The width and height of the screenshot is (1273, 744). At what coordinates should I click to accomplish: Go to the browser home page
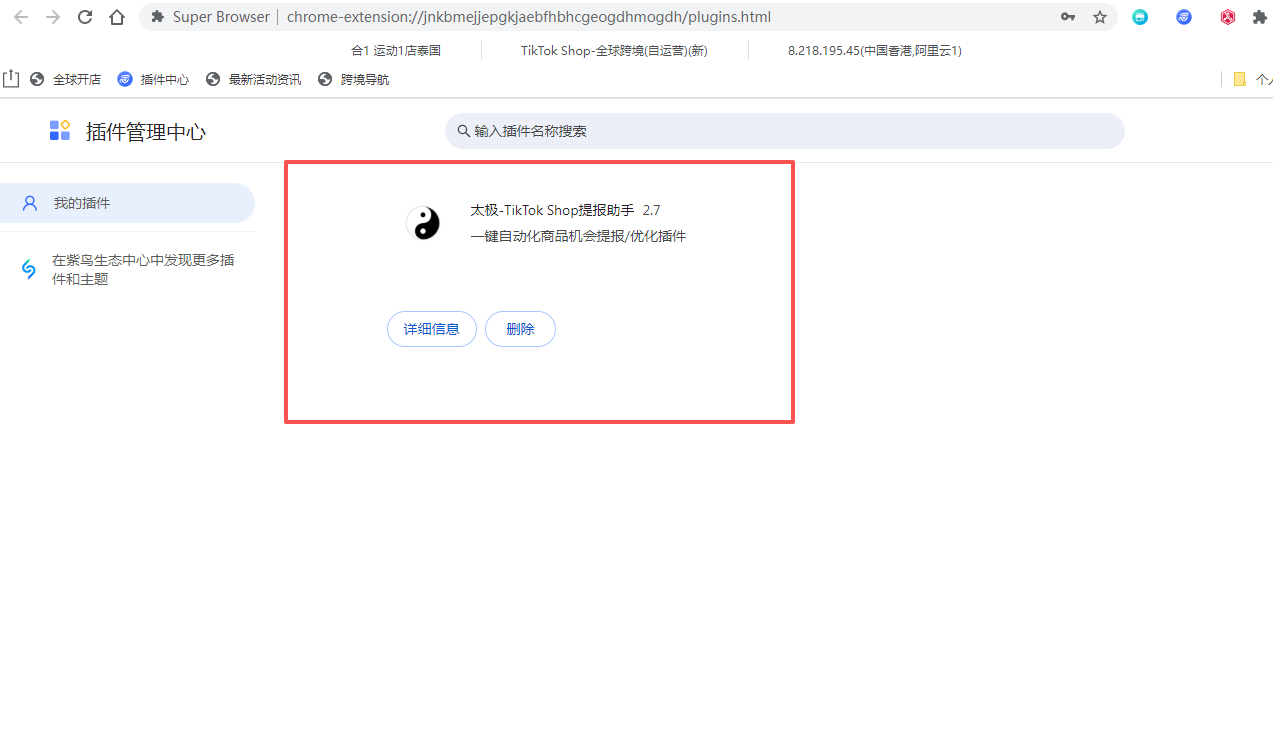(x=117, y=17)
